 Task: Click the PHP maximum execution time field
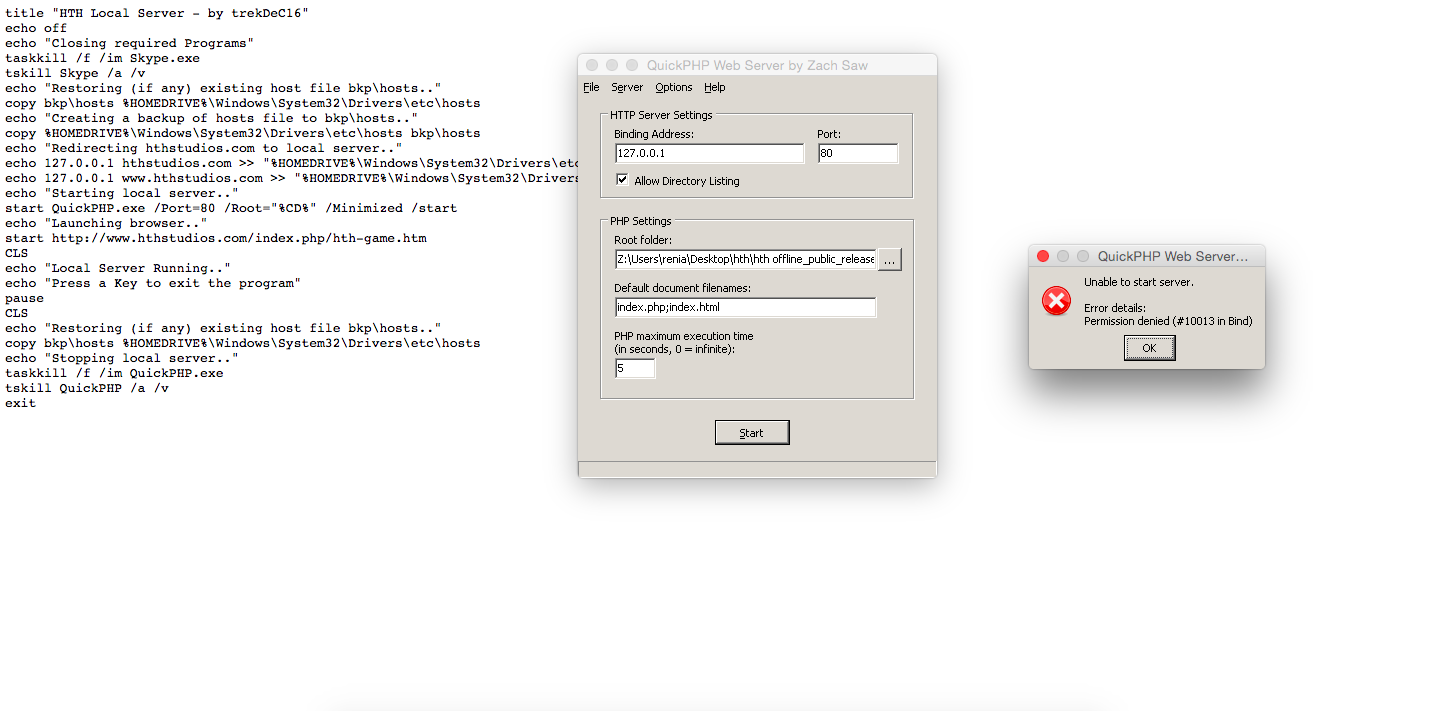coord(635,368)
